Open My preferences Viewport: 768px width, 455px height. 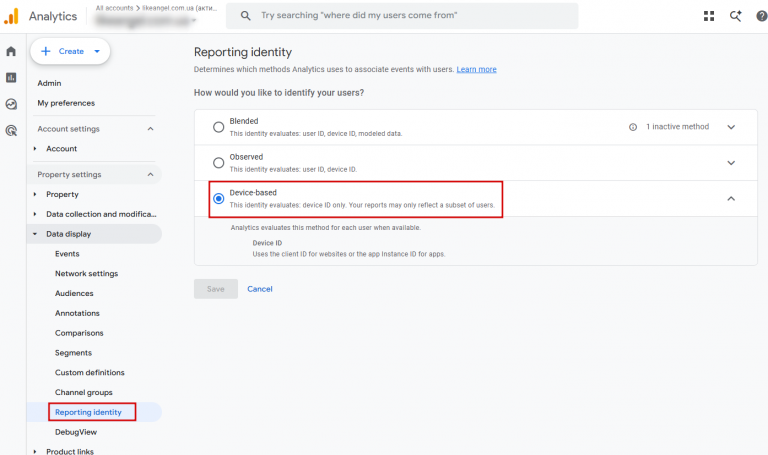pyautogui.click(x=66, y=103)
